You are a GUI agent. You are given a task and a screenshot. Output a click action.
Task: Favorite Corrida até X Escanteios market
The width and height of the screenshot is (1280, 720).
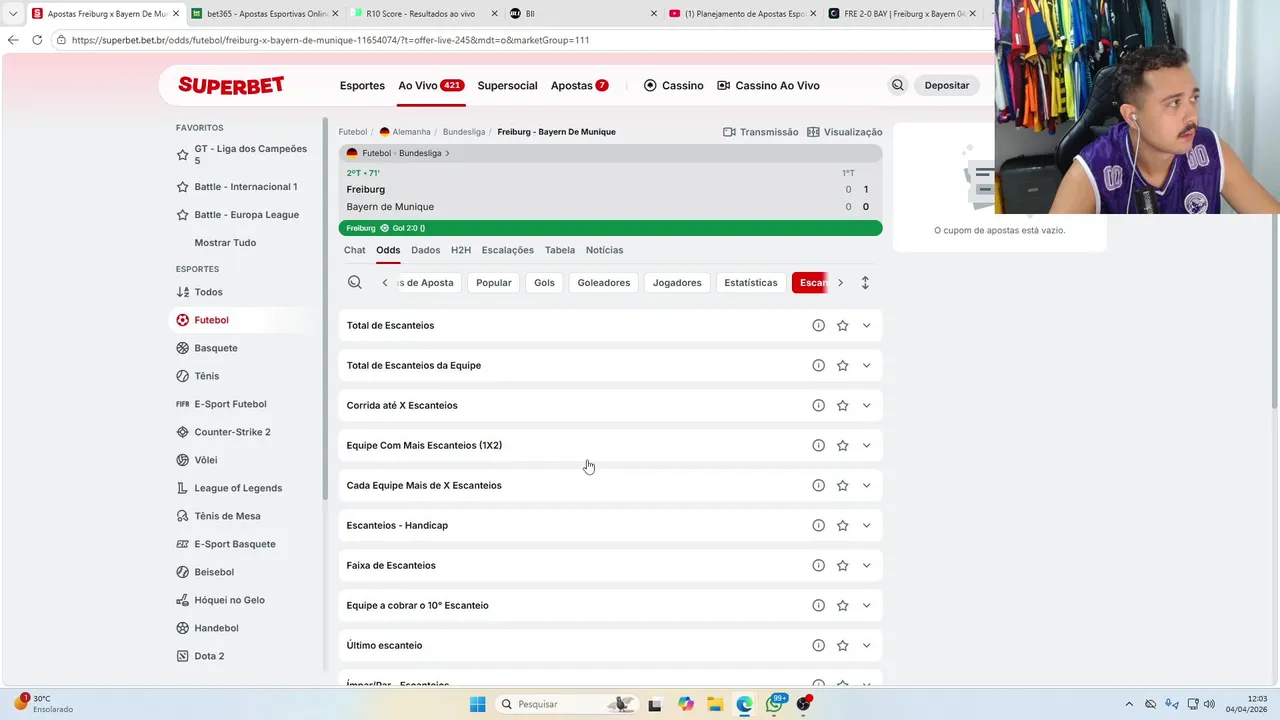pos(842,405)
